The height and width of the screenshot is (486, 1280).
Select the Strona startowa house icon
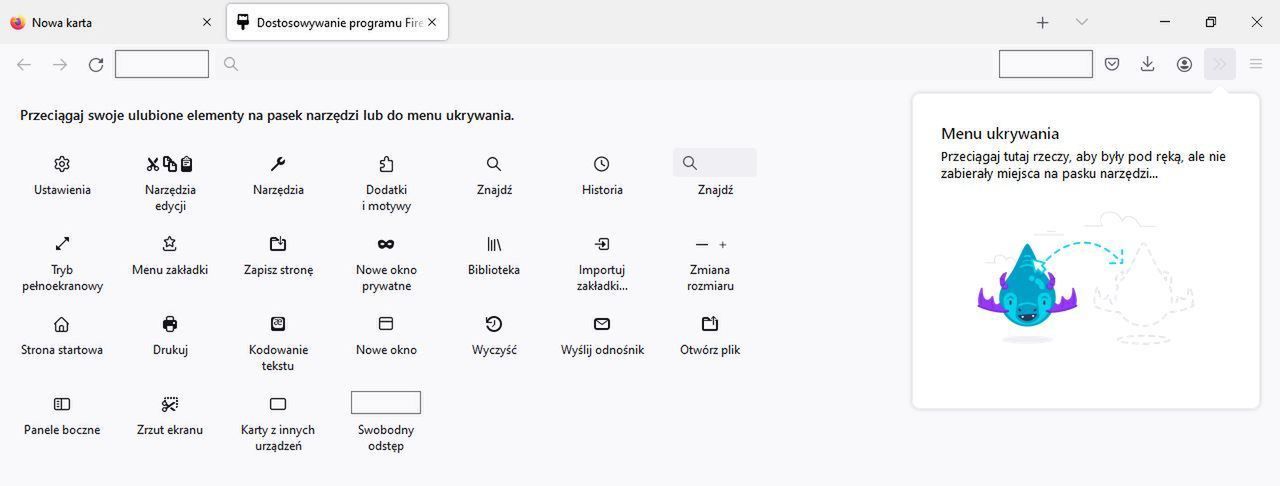62,324
